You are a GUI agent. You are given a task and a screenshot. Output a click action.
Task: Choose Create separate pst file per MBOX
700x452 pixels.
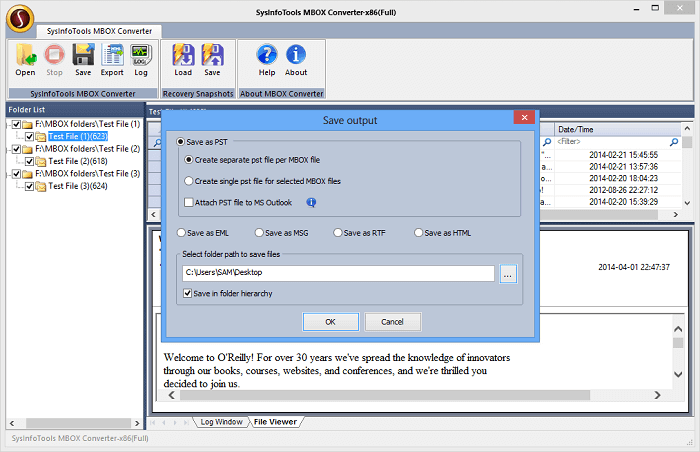(x=189, y=159)
